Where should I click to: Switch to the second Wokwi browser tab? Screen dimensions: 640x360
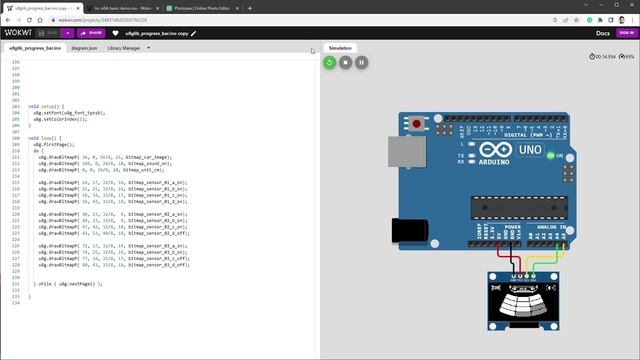(x=122, y=8)
